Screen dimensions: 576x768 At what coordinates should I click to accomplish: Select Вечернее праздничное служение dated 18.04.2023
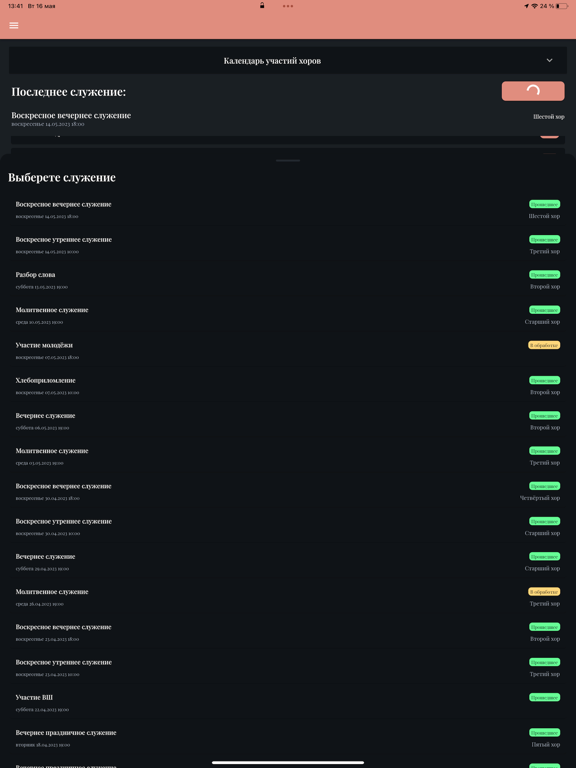click(x=288, y=738)
